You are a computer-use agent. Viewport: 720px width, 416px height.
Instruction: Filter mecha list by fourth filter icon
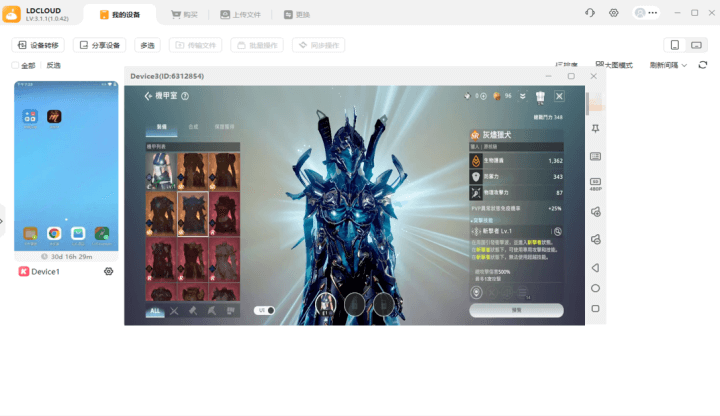212,311
